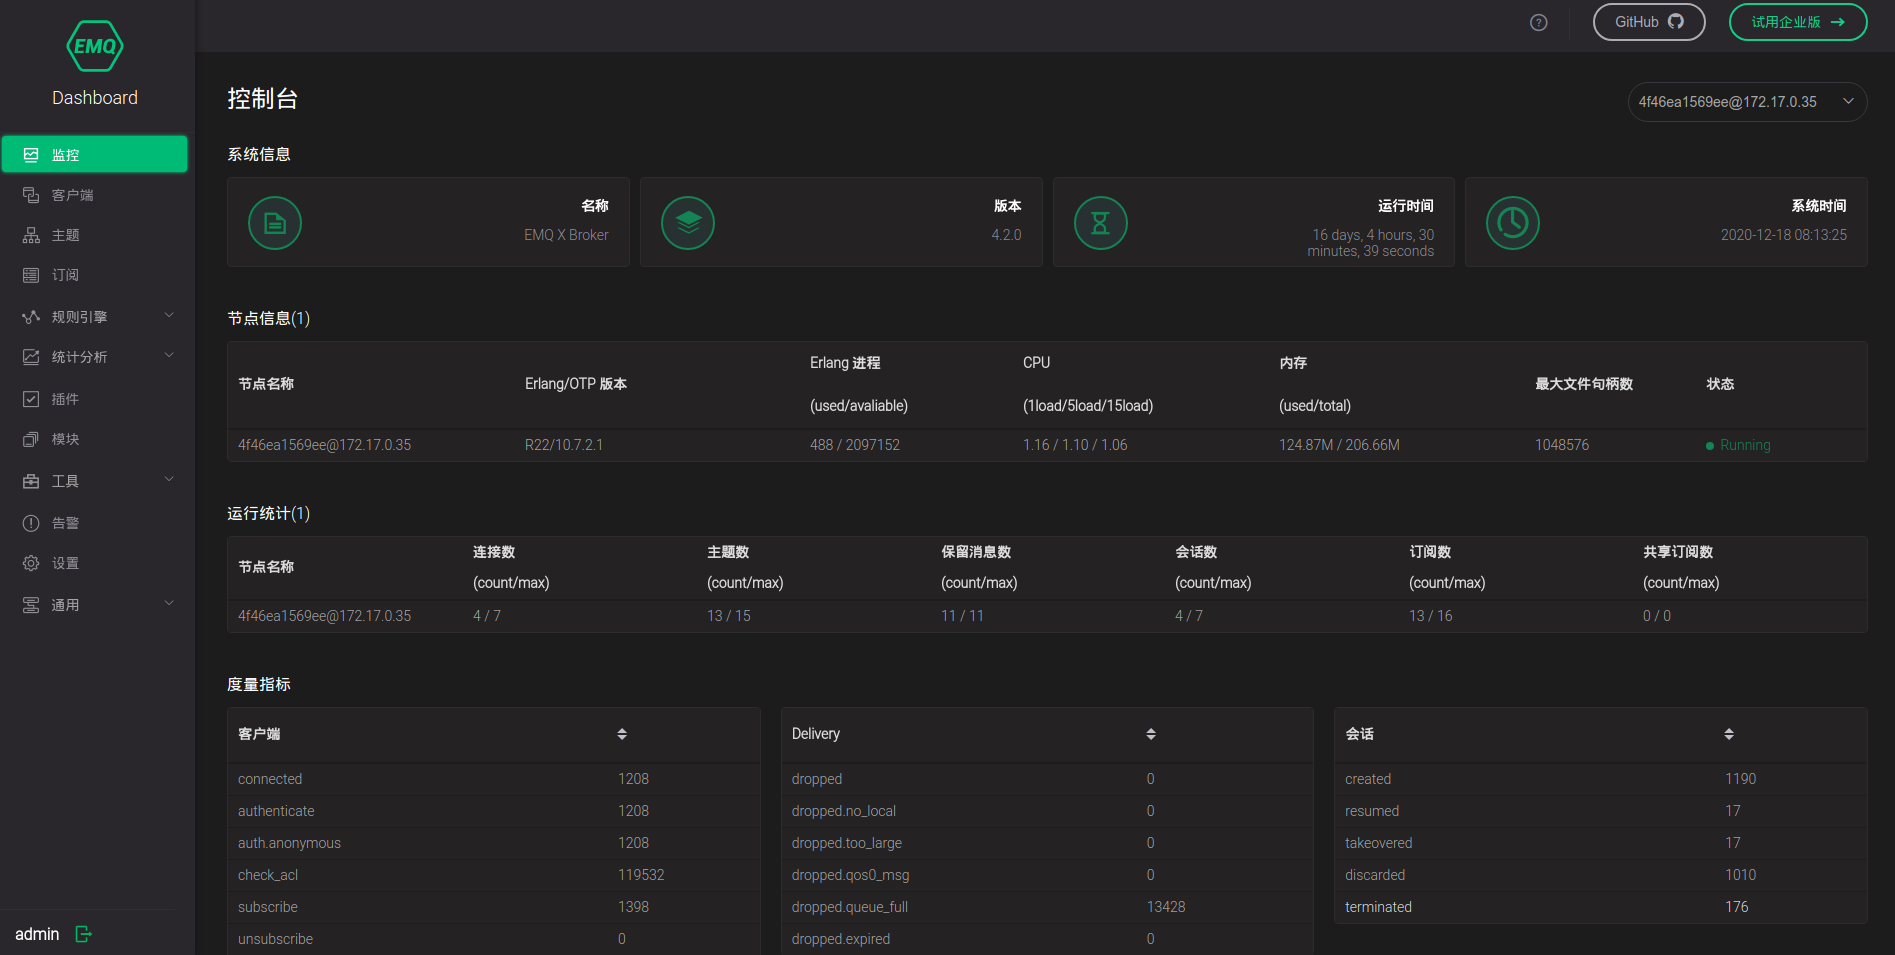Click the document icon in 名称 card
Viewport: 1895px width, 955px height.
(x=275, y=223)
